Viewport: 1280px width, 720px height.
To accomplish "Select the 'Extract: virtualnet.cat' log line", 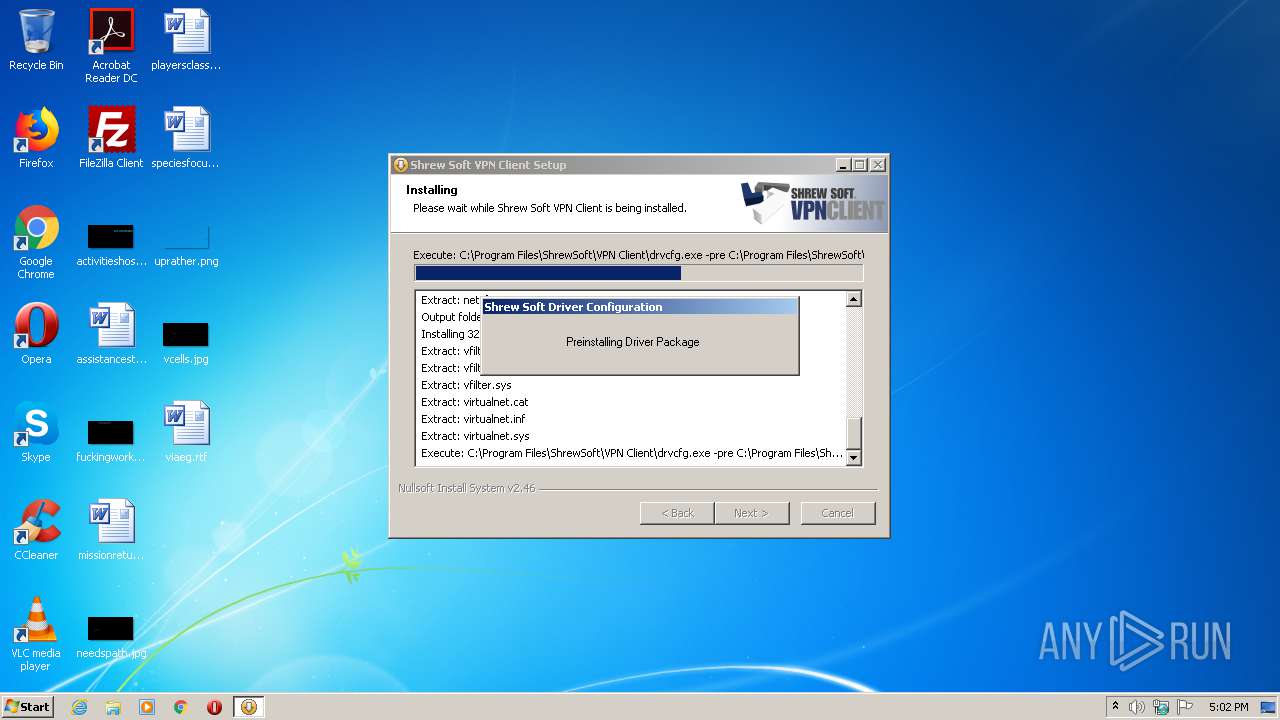I will pos(474,402).
